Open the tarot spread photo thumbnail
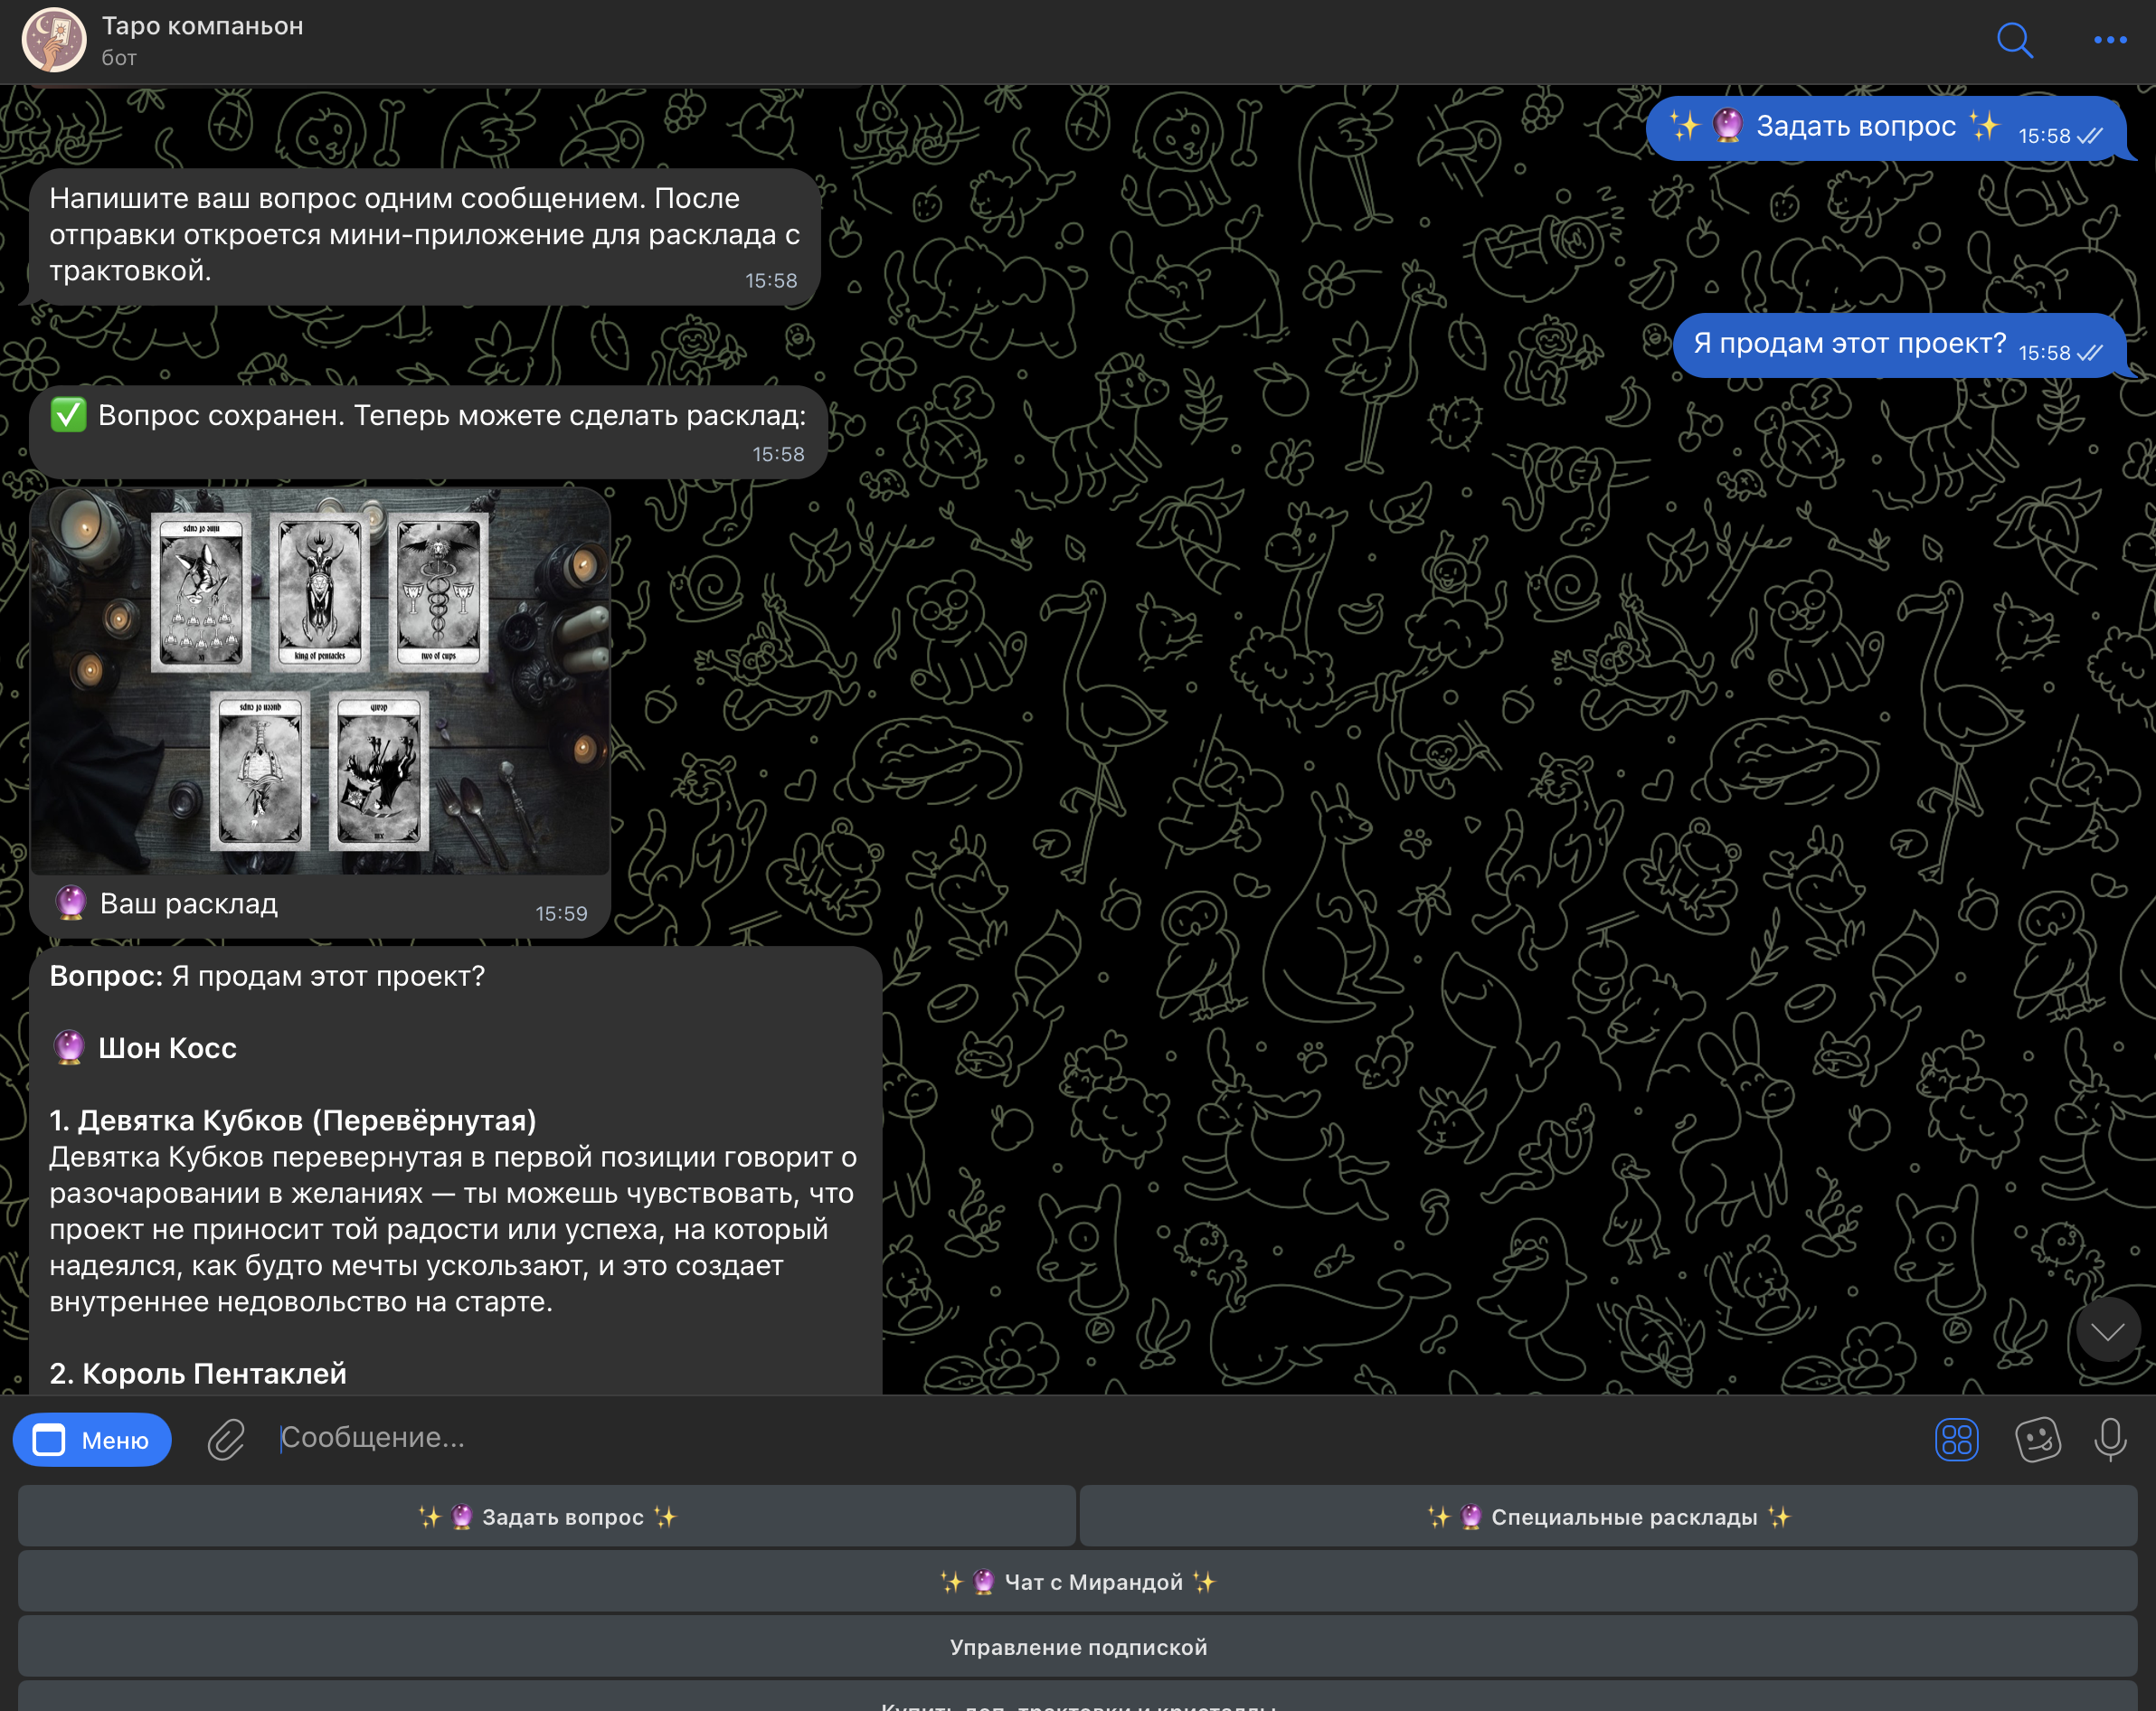This screenshot has width=2156, height=1711. pos(320,680)
